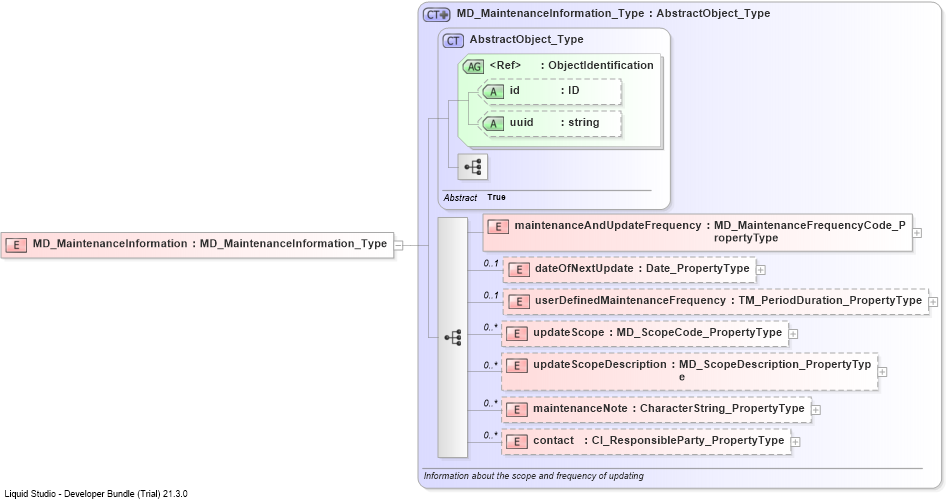The width and height of the screenshot is (946, 499).
Task: Click the A icon beside id attribute
Action: pyautogui.click(x=493, y=92)
